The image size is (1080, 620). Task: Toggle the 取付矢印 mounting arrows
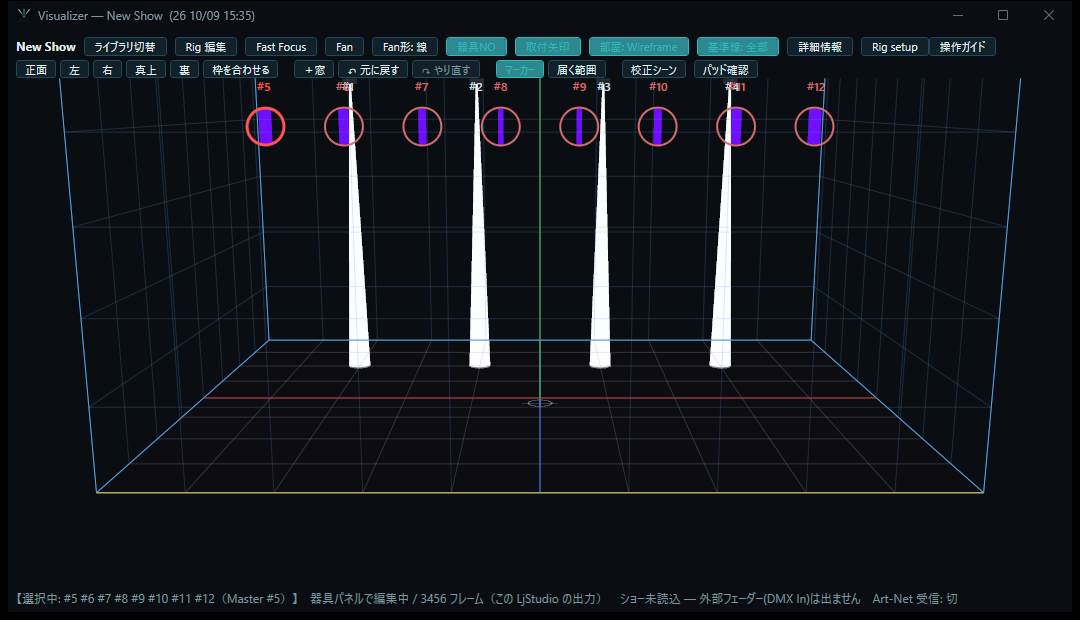coord(548,47)
